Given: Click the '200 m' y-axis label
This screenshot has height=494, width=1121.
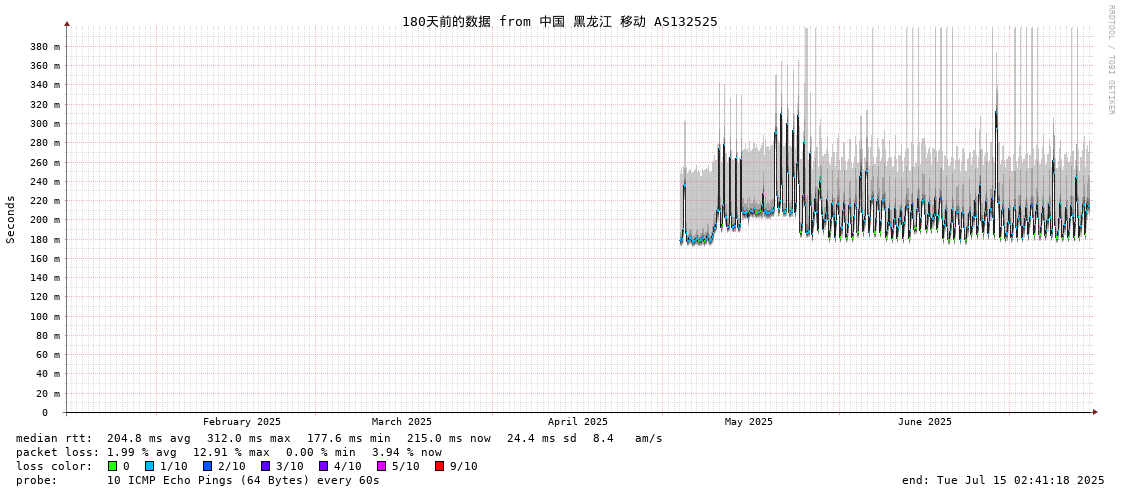Looking at the screenshot, I should [46, 220].
